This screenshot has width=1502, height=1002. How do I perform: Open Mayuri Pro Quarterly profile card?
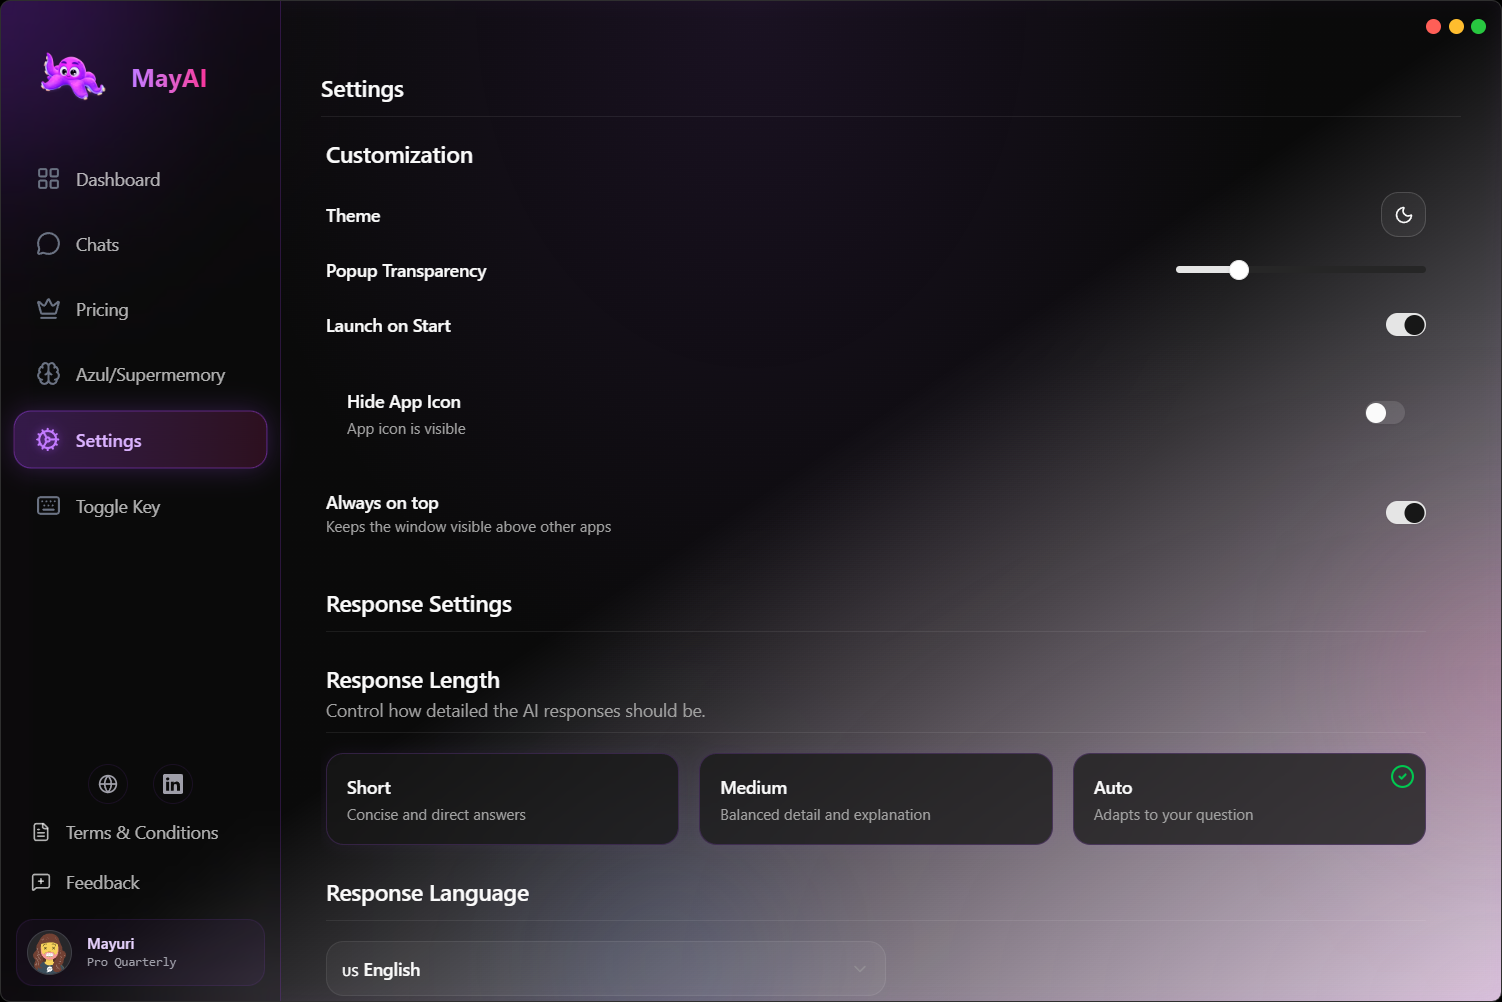[140, 952]
